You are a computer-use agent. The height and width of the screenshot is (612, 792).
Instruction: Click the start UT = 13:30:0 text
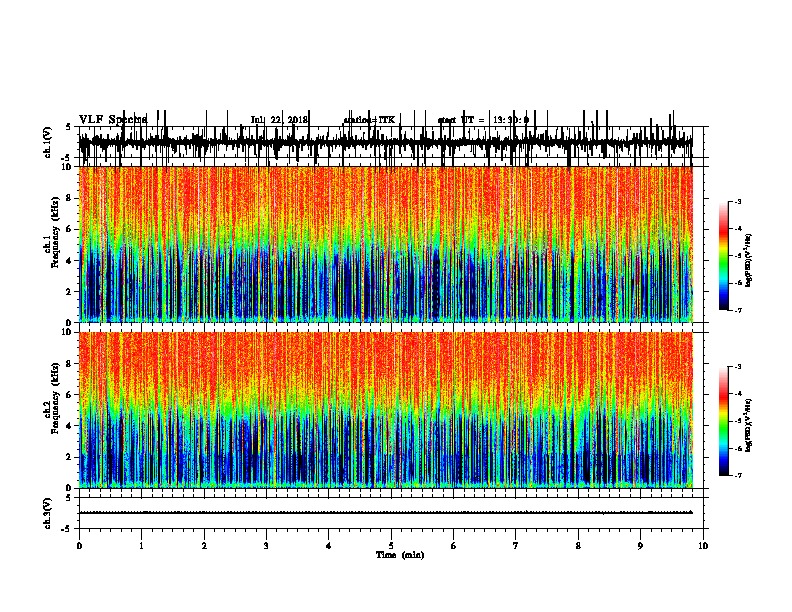click(483, 120)
